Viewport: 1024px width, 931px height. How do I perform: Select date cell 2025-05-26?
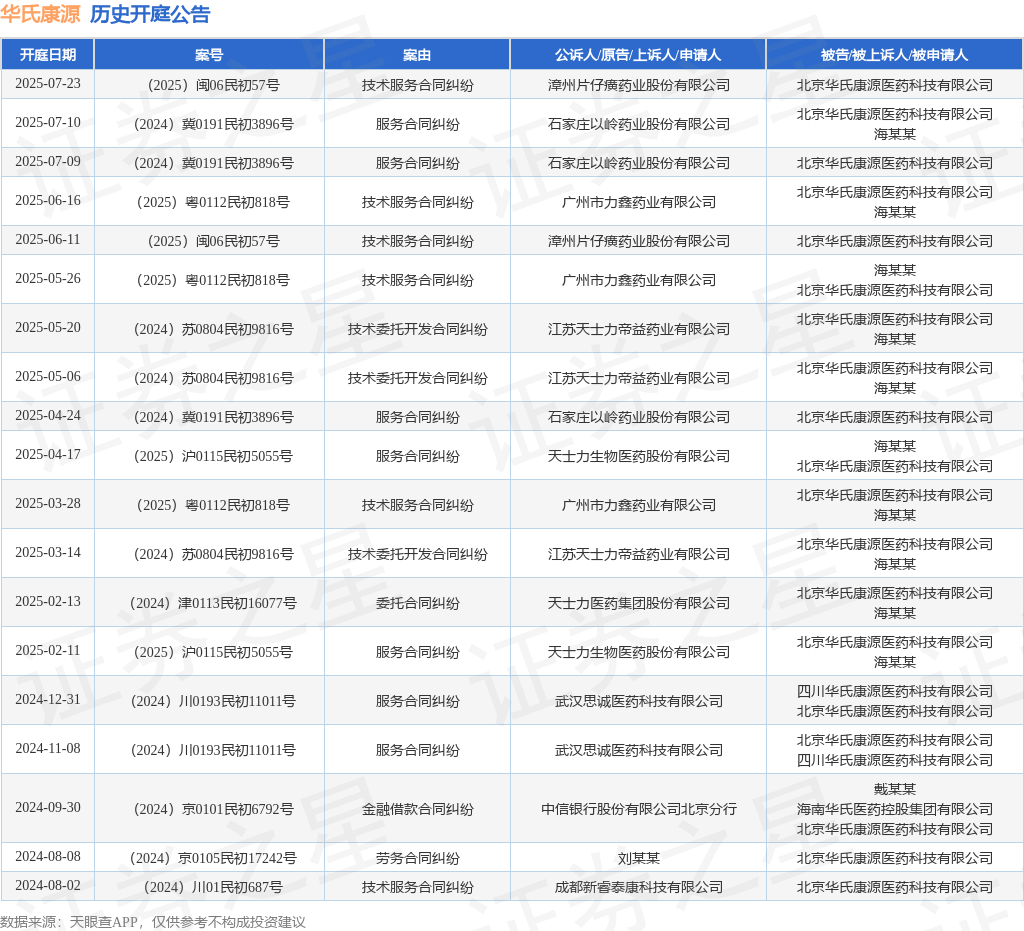coord(48,279)
